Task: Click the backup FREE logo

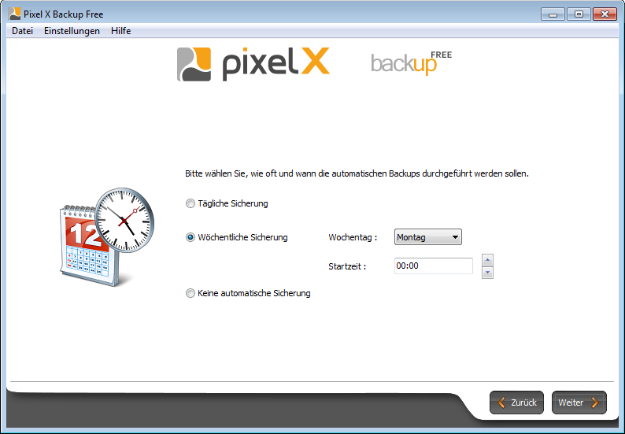Action: [x=411, y=63]
